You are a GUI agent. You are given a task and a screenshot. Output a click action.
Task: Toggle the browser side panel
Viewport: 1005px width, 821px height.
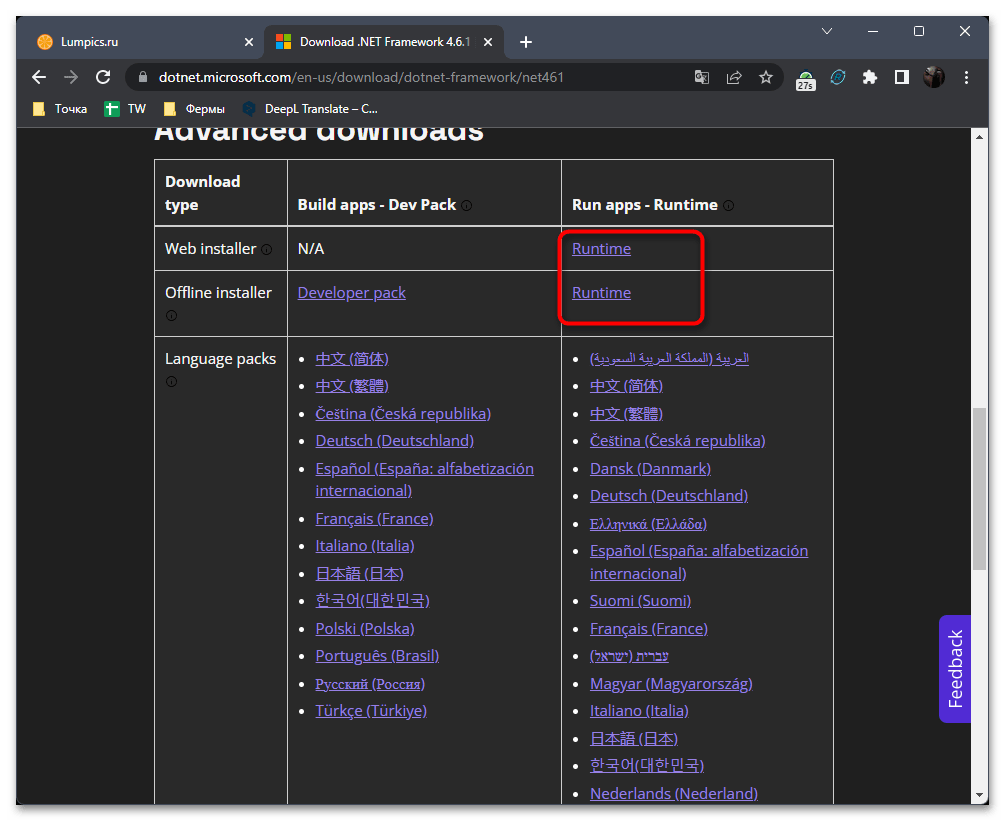pyautogui.click(x=902, y=78)
